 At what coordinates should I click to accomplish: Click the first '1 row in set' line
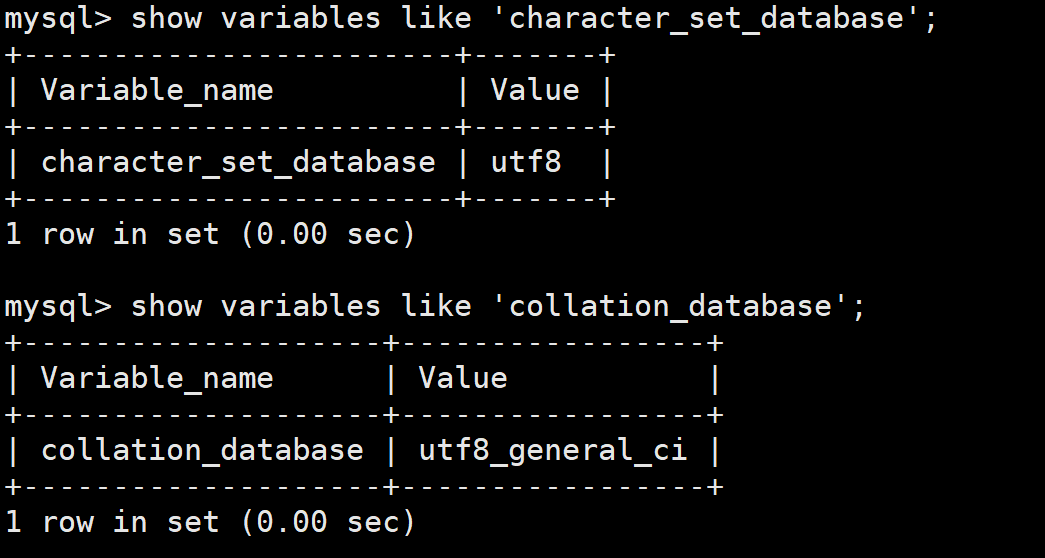(x=210, y=235)
